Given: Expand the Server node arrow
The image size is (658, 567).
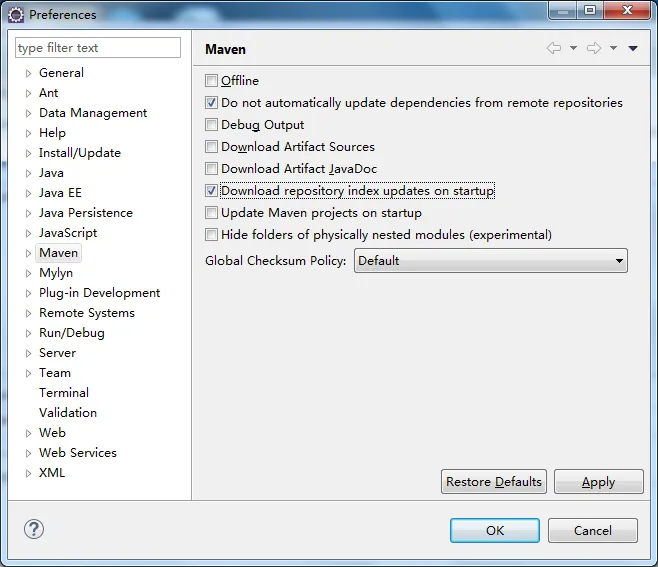Looking at the screenshot, I should [x=28, y=353].
